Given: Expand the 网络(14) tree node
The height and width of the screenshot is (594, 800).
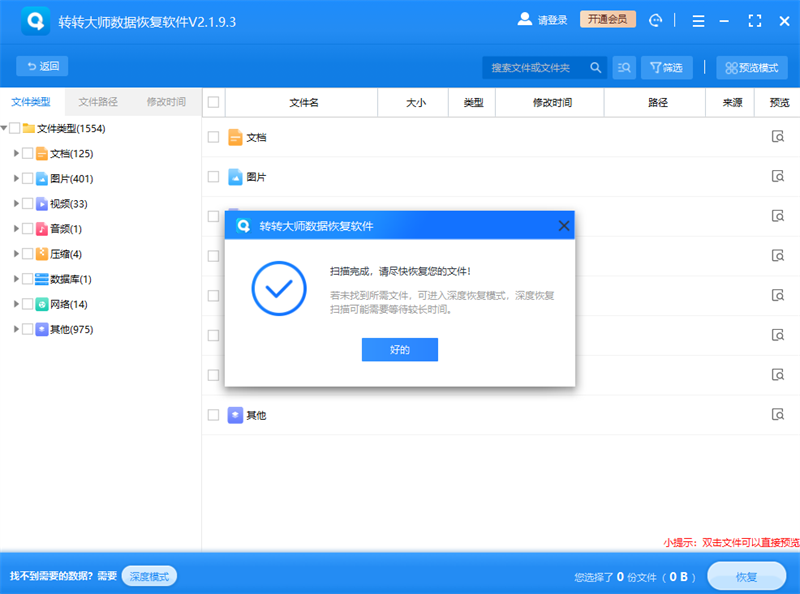Looking at the screenshot, I should point(15,303).
